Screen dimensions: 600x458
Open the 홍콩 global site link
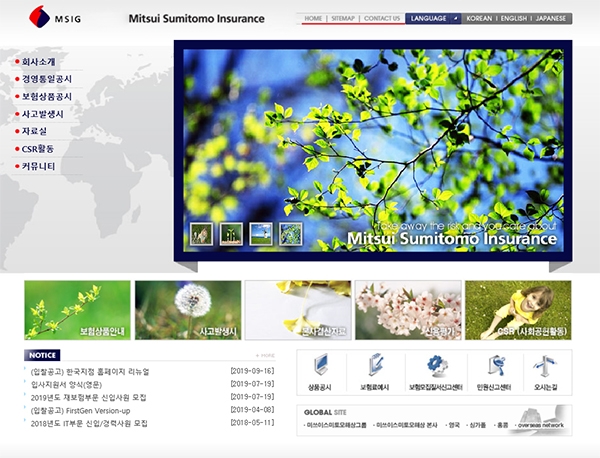pyautogui.click(x=501, y=425)
